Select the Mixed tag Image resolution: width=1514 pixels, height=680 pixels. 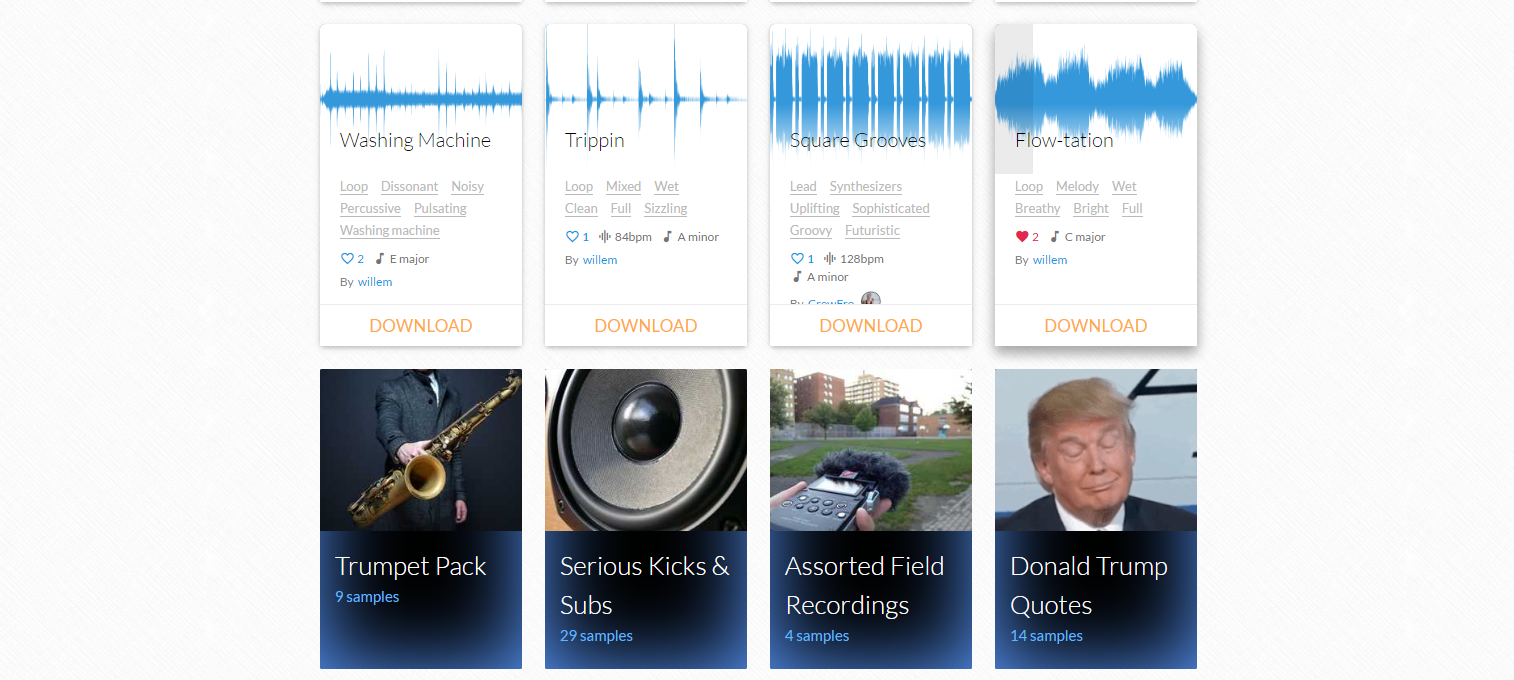click(x=623, y=187)
